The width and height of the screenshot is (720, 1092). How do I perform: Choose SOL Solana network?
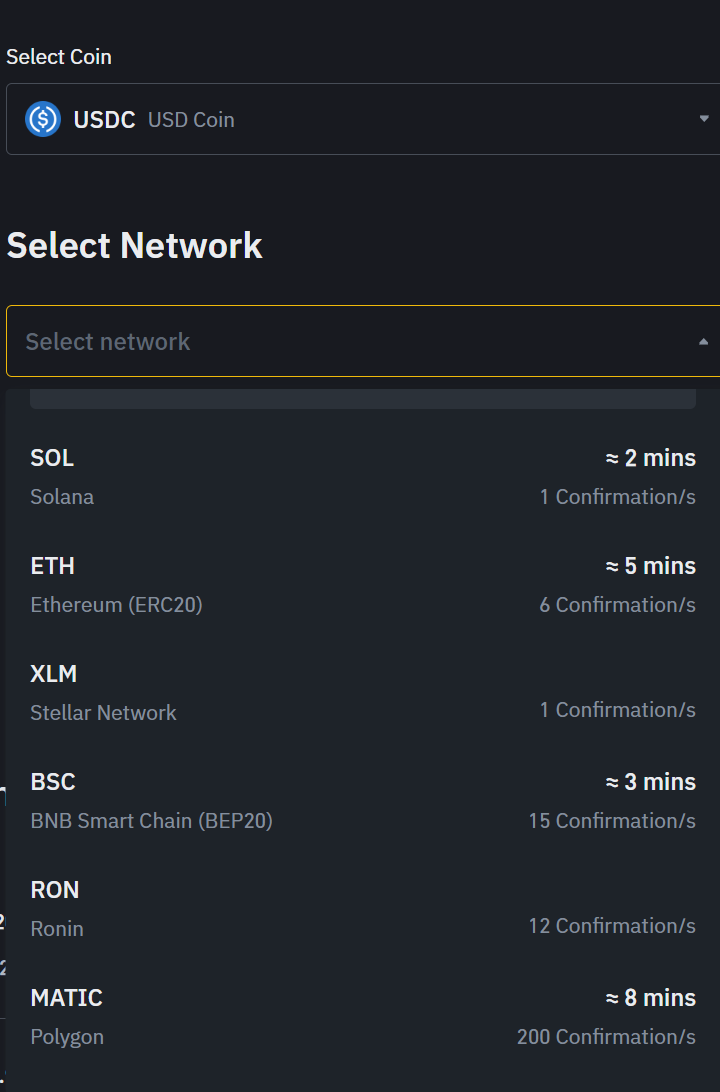62,476
